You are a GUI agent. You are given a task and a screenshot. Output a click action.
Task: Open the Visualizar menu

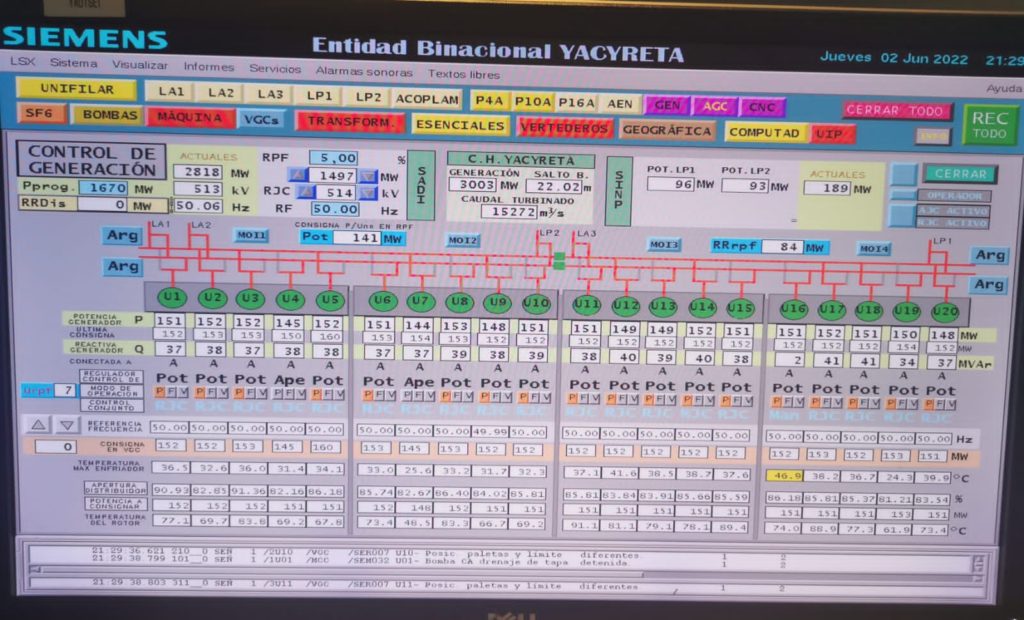(140, 66)
